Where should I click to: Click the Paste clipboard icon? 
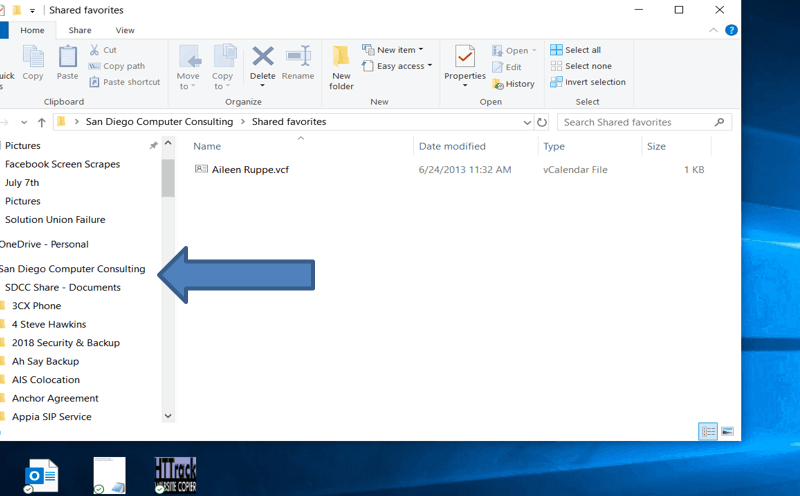67,56
